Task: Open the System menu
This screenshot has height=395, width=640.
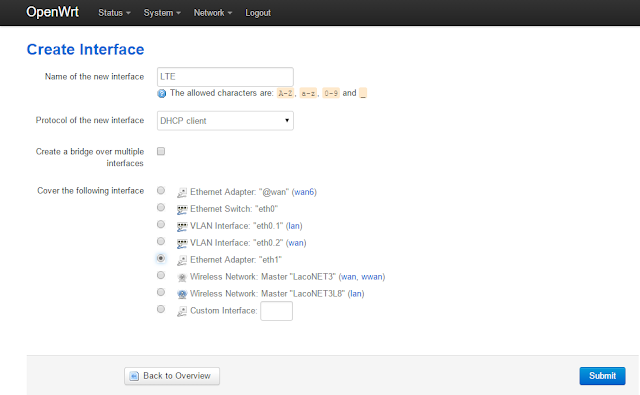Action: [162, 13]
